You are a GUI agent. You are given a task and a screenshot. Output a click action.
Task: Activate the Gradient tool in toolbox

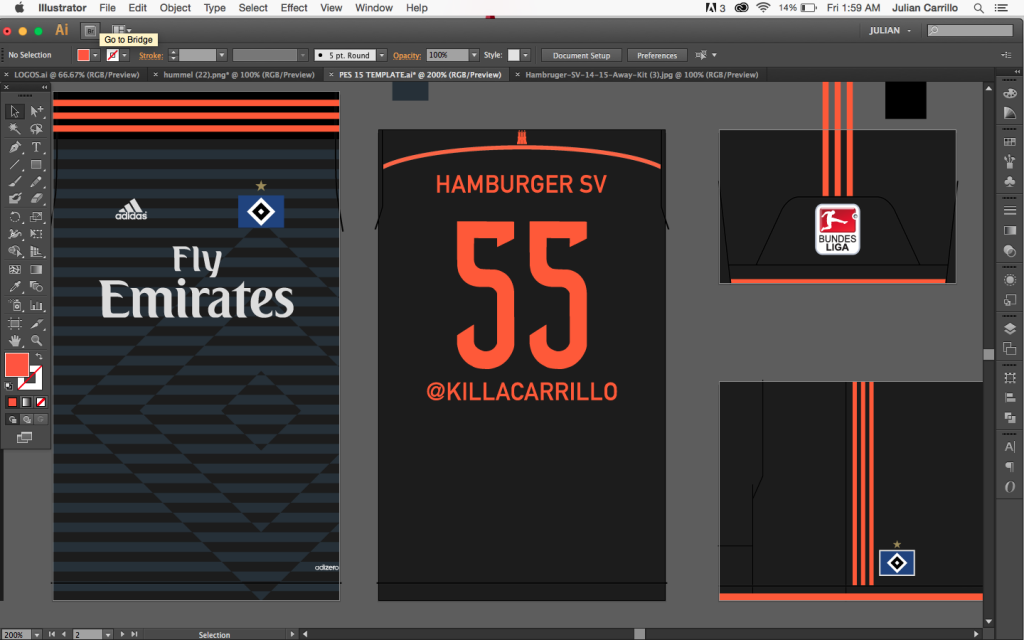point(37,269)
